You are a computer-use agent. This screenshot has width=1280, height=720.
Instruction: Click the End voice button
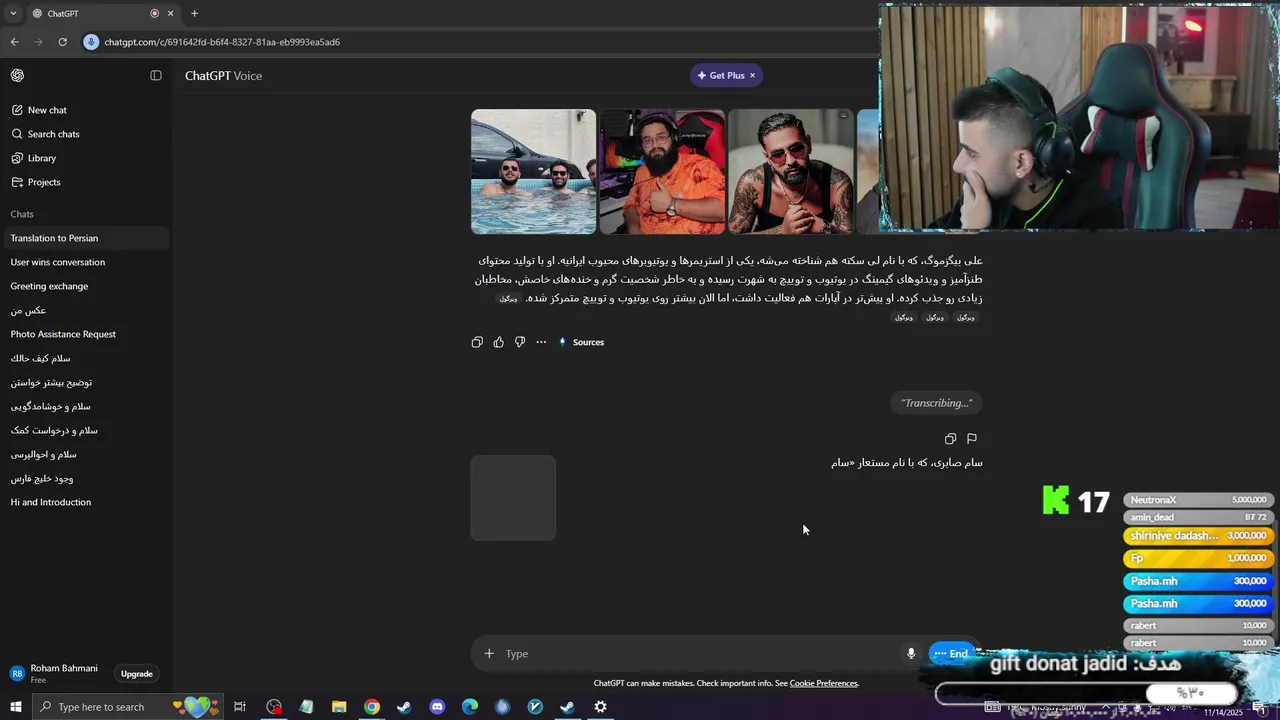(x=951, y=654)
